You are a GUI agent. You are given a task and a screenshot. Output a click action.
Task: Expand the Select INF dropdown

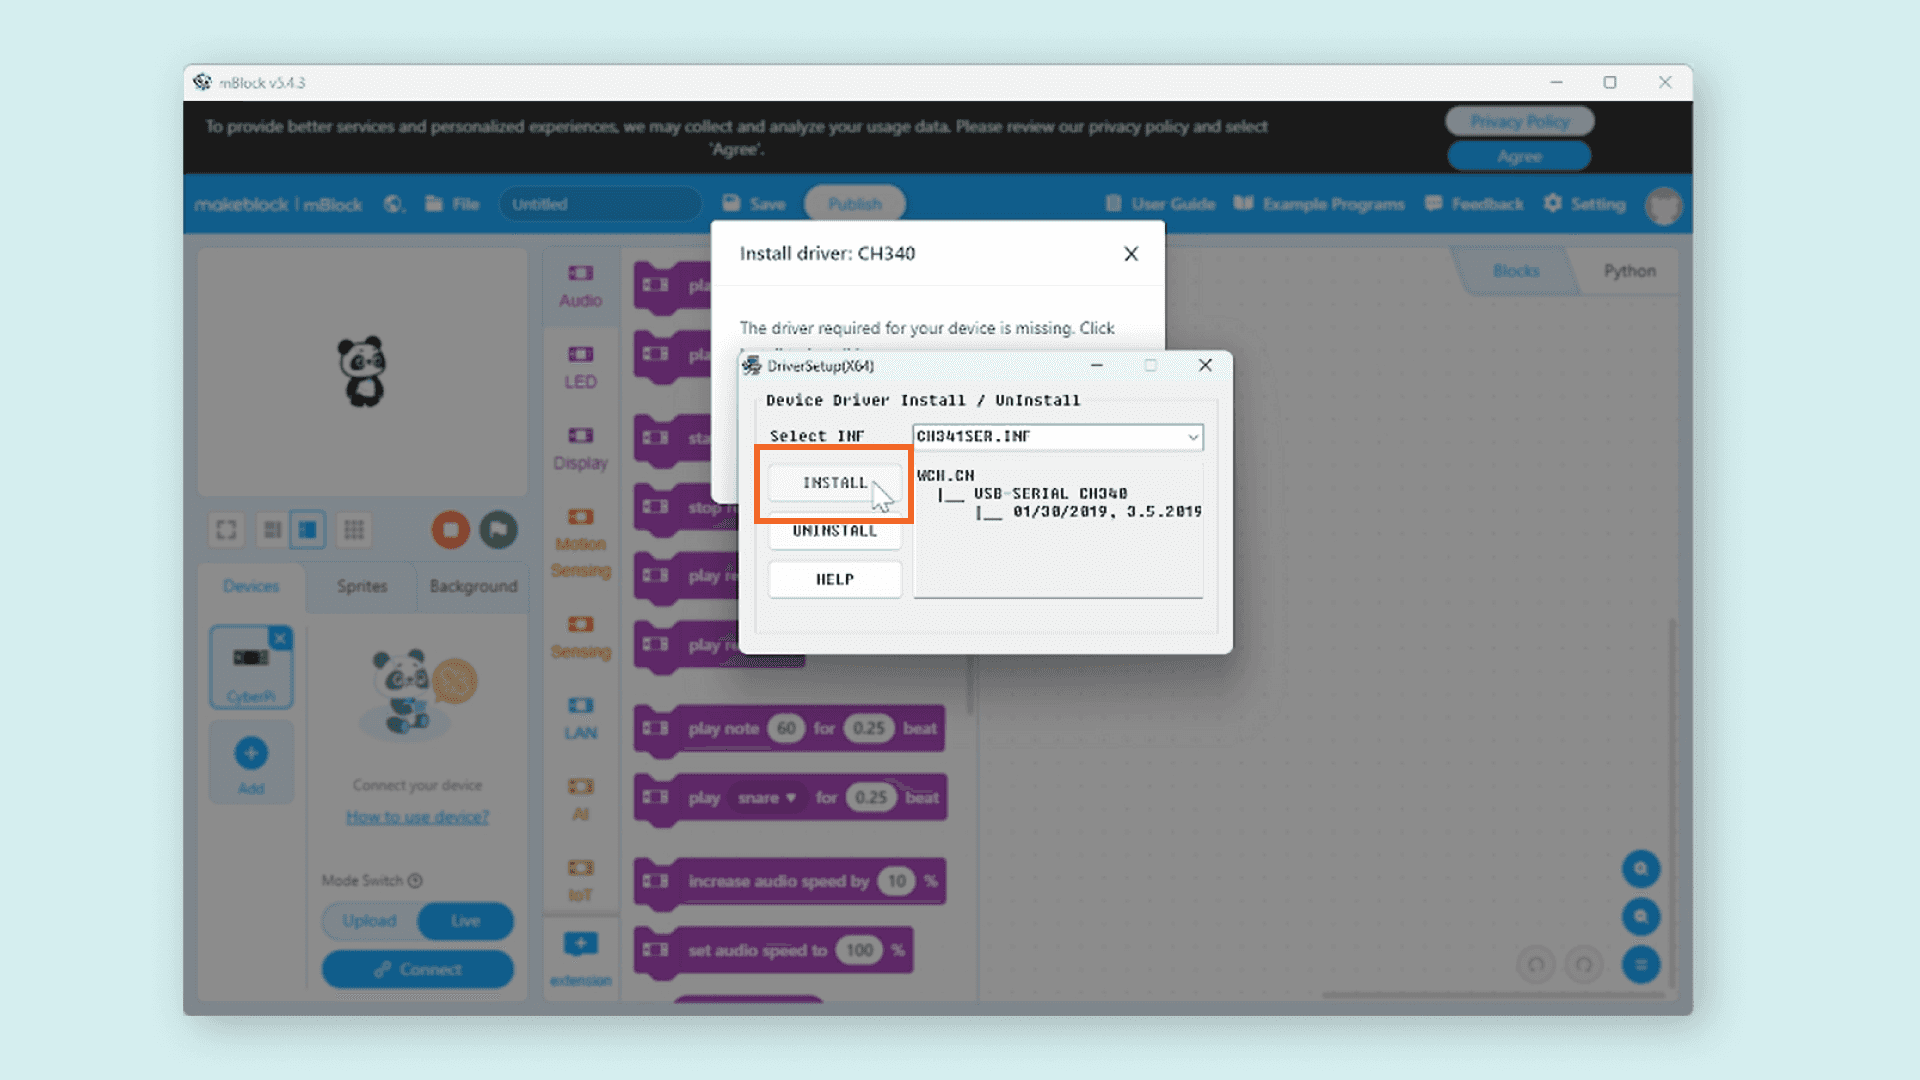(x=1192, y=437)
